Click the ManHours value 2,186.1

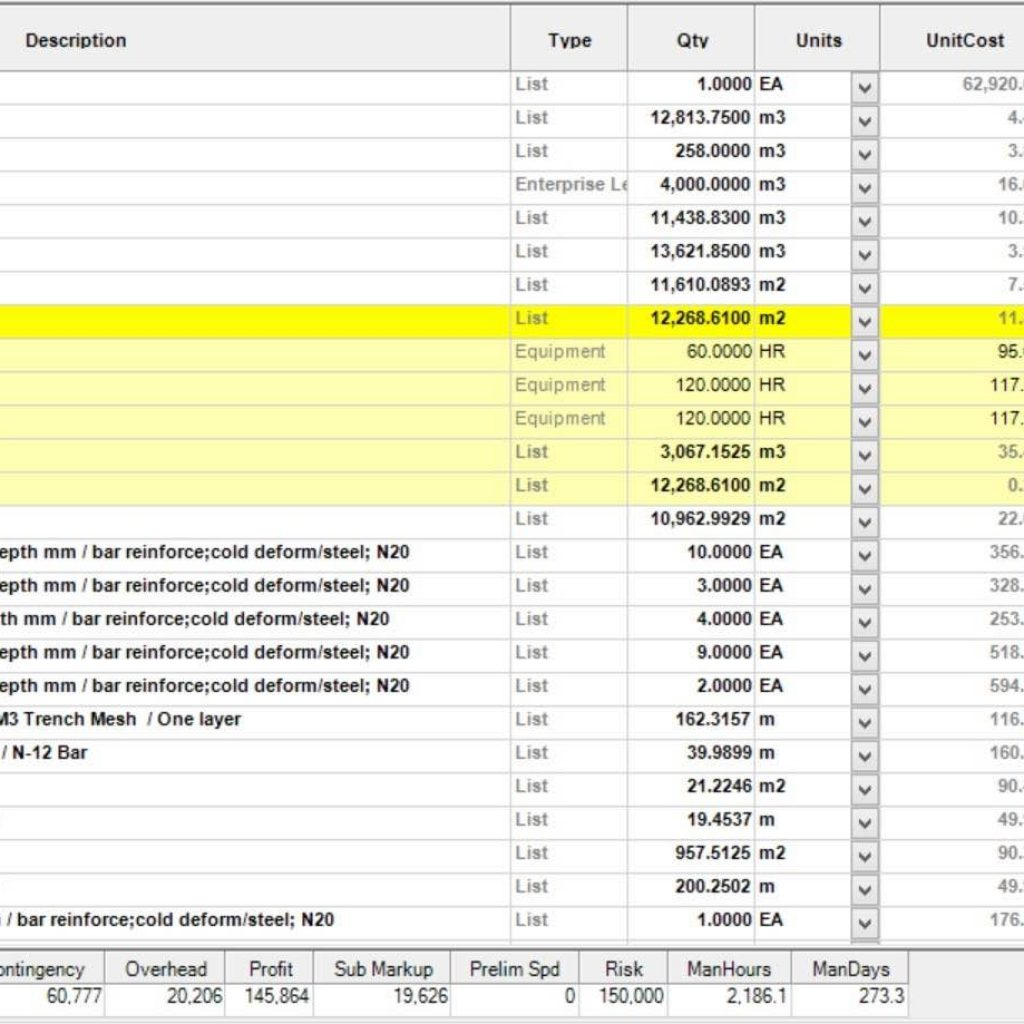point(730,996)
